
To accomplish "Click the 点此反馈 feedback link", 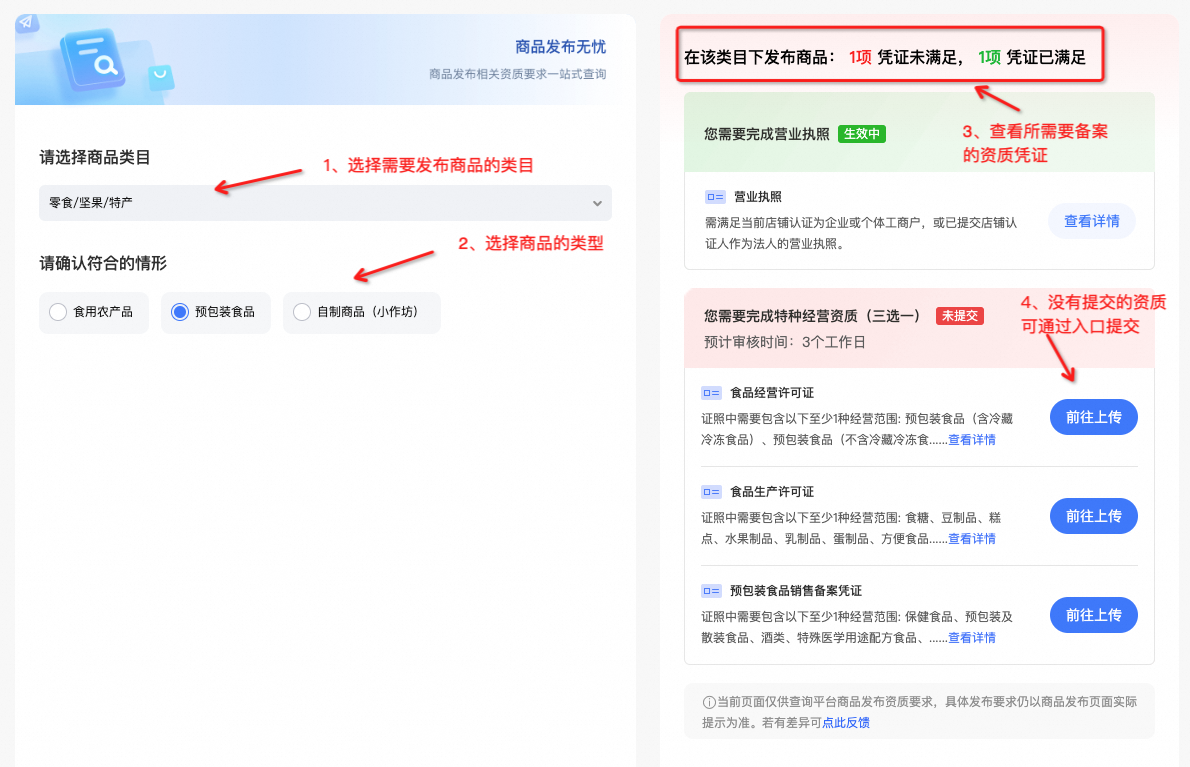I will [x=845, y=723].
